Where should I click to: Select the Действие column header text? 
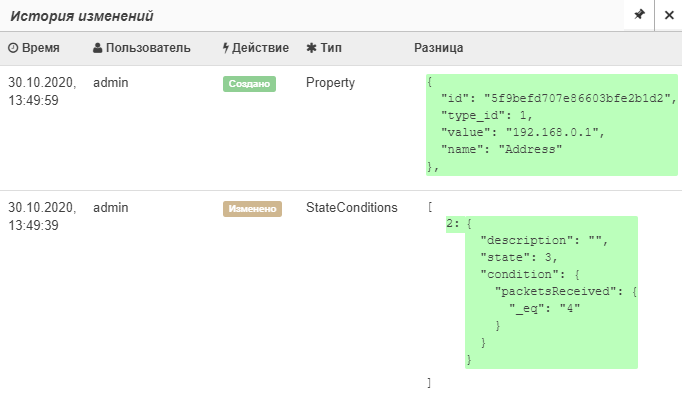tap(260, 48)
